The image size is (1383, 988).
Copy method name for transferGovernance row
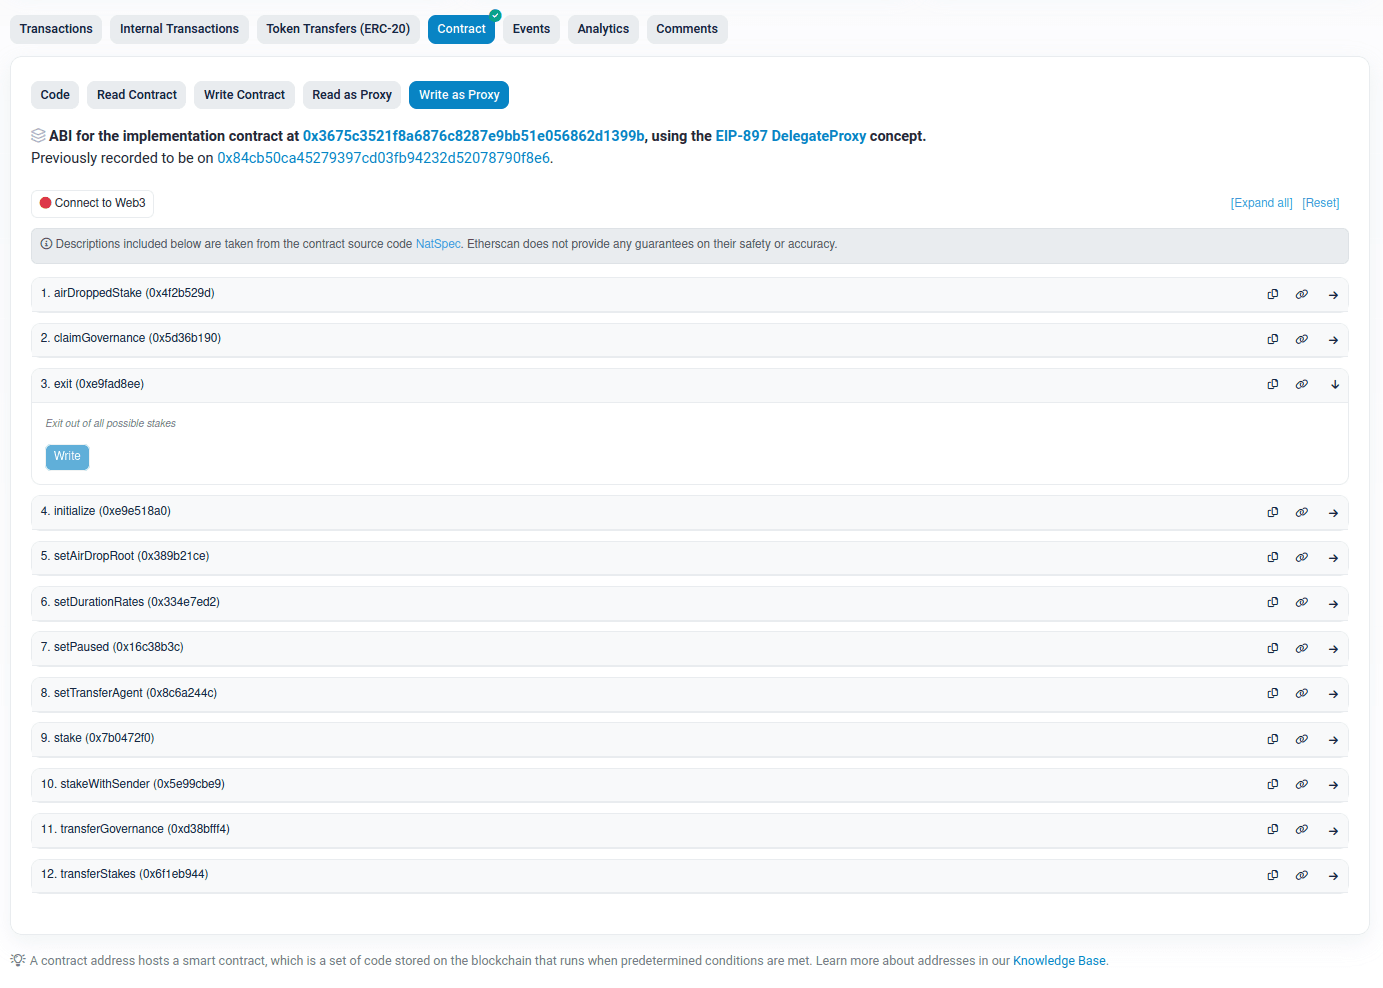tap(1272, 829)
